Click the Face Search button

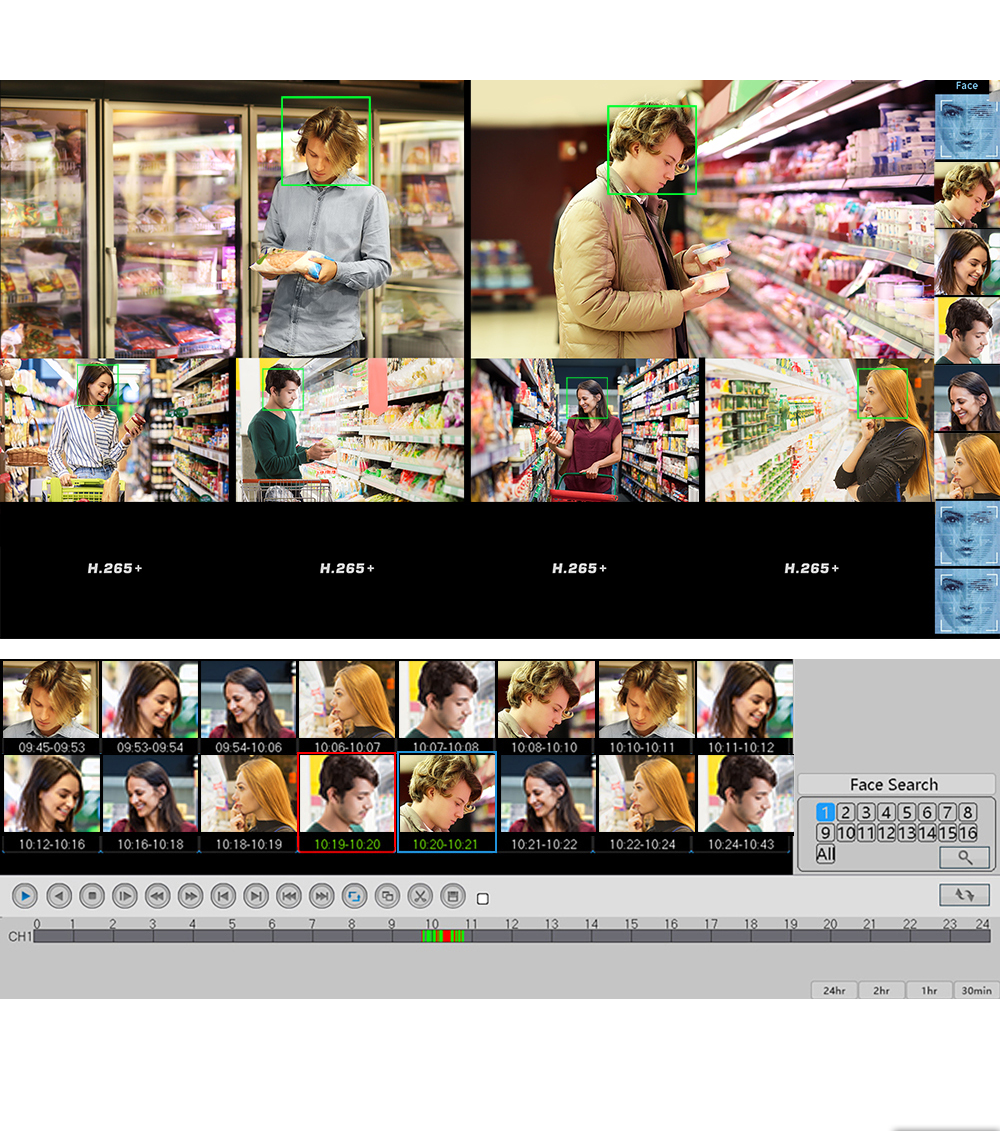click(894, 785)
